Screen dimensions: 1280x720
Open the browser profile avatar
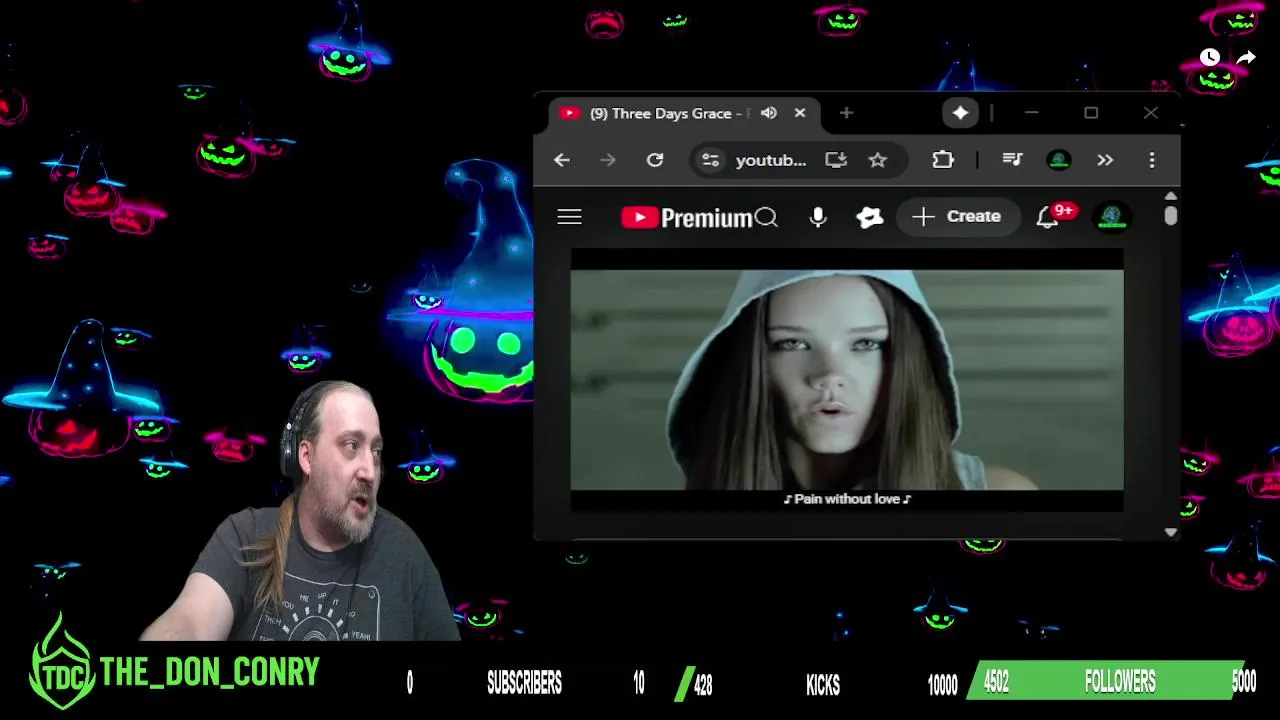[1059, 160]
